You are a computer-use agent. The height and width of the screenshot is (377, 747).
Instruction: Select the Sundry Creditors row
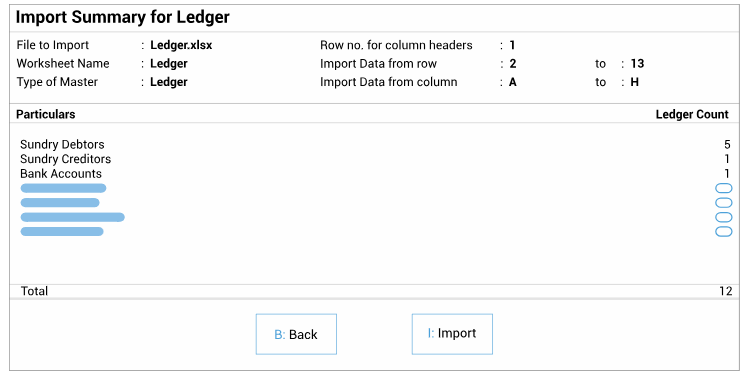pyautogui.click(x=375, y=159)
